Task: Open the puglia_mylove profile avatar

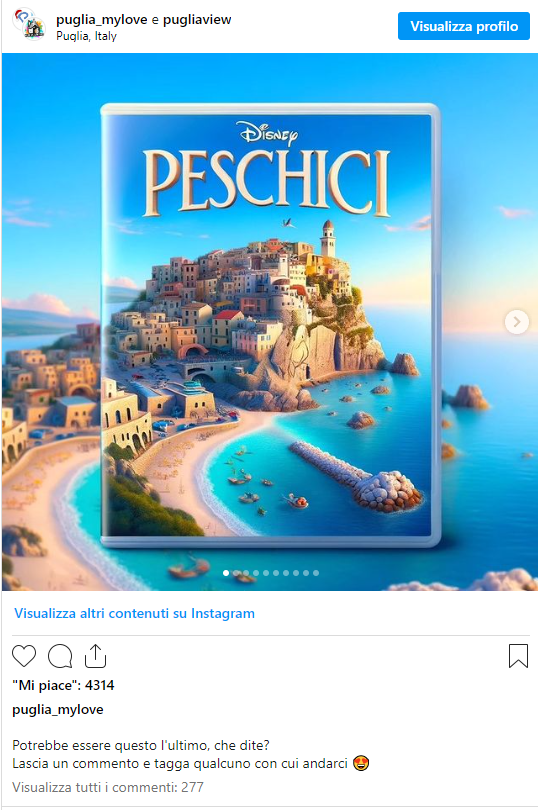Action: tap(29, 25)
